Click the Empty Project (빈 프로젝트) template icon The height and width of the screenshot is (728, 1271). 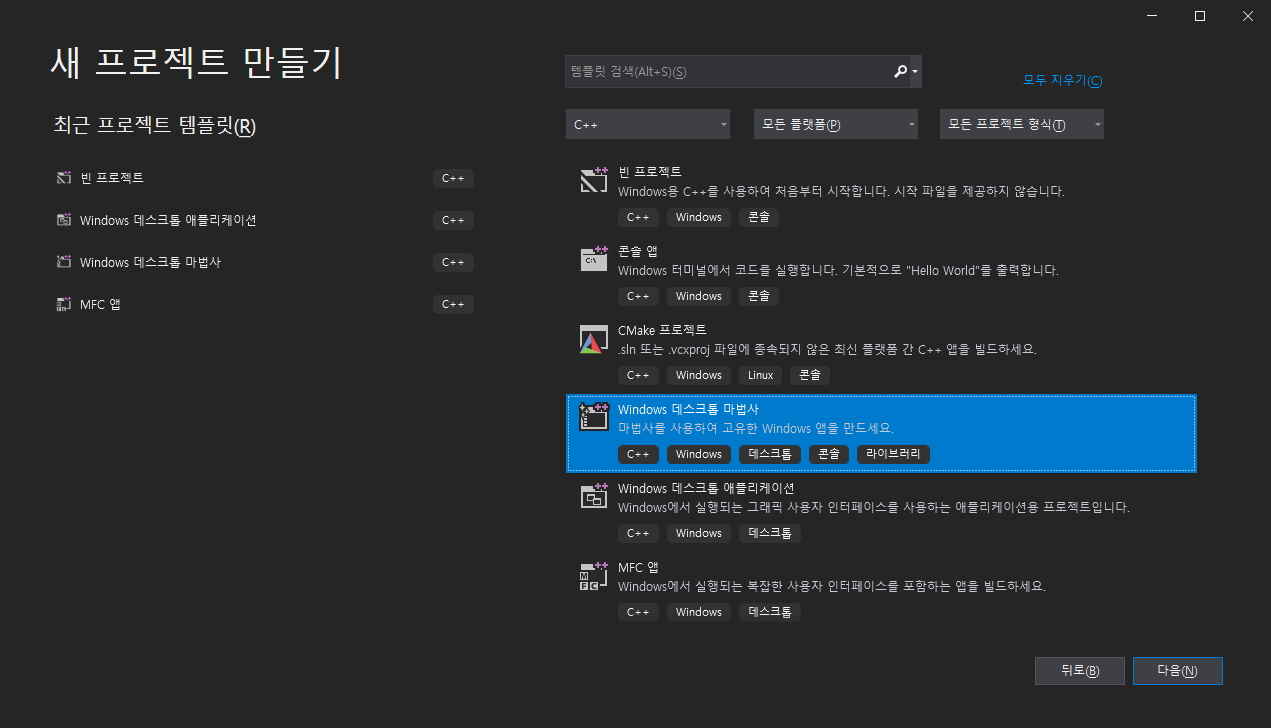[594, 180]
